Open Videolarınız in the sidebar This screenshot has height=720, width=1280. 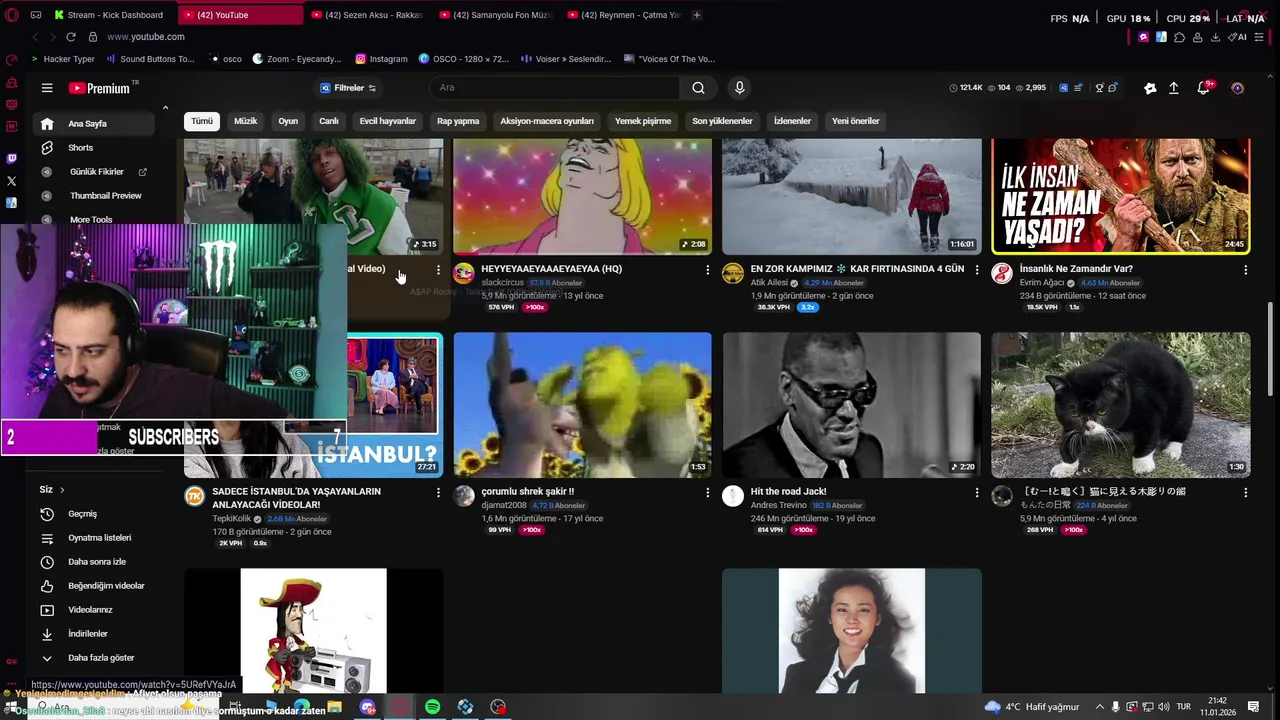94,610
